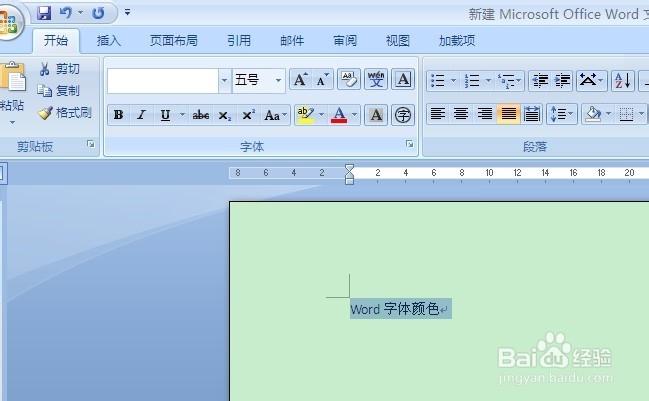Click the Grow Font icon
Viewport: 649px width, 401px height.
pyautogui.click(x=300, y=79)
